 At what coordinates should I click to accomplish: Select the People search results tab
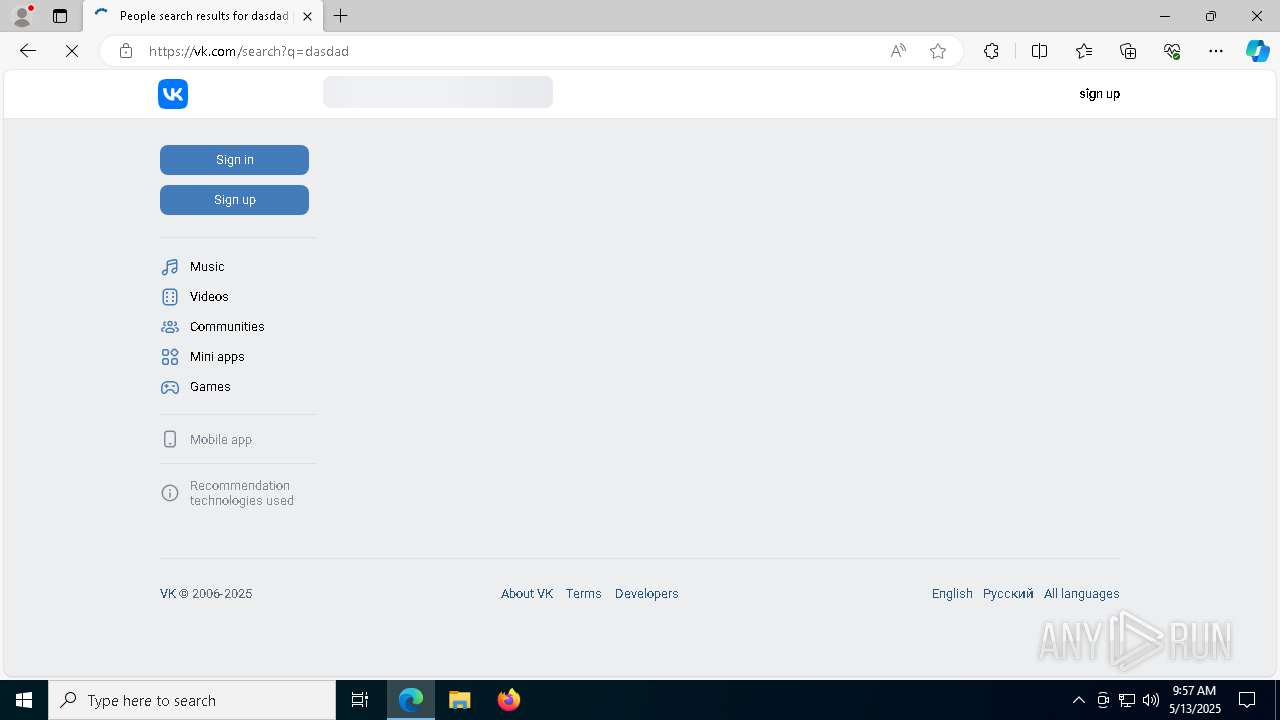coord(203,16)
